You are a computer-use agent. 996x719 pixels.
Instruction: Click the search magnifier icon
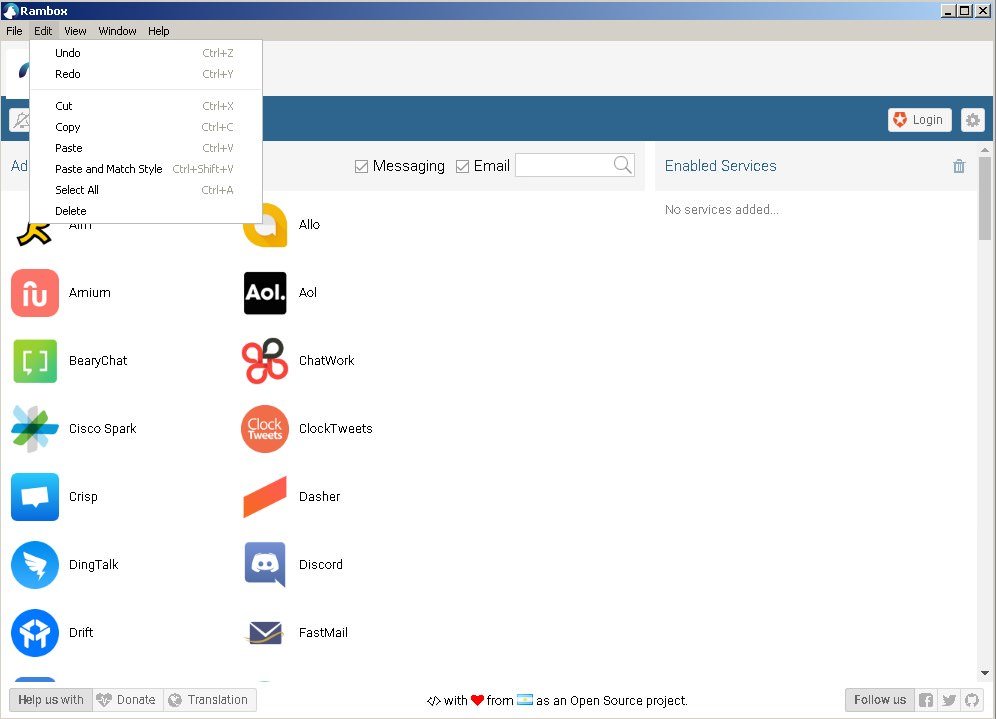coord(622,165)
